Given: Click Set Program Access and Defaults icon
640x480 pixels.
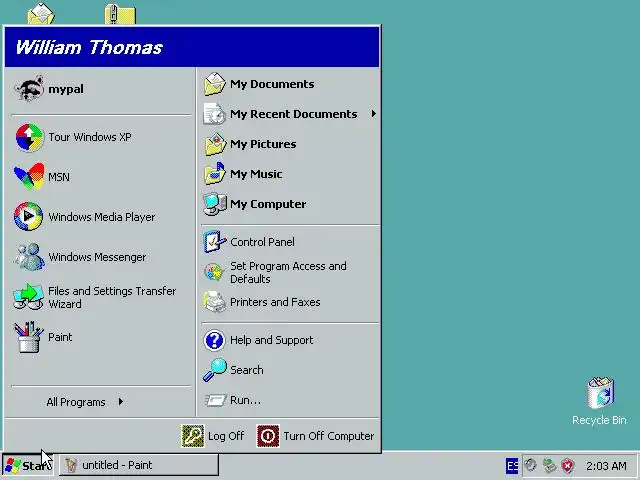Looking at the screenshot, I should coord(215,272).
